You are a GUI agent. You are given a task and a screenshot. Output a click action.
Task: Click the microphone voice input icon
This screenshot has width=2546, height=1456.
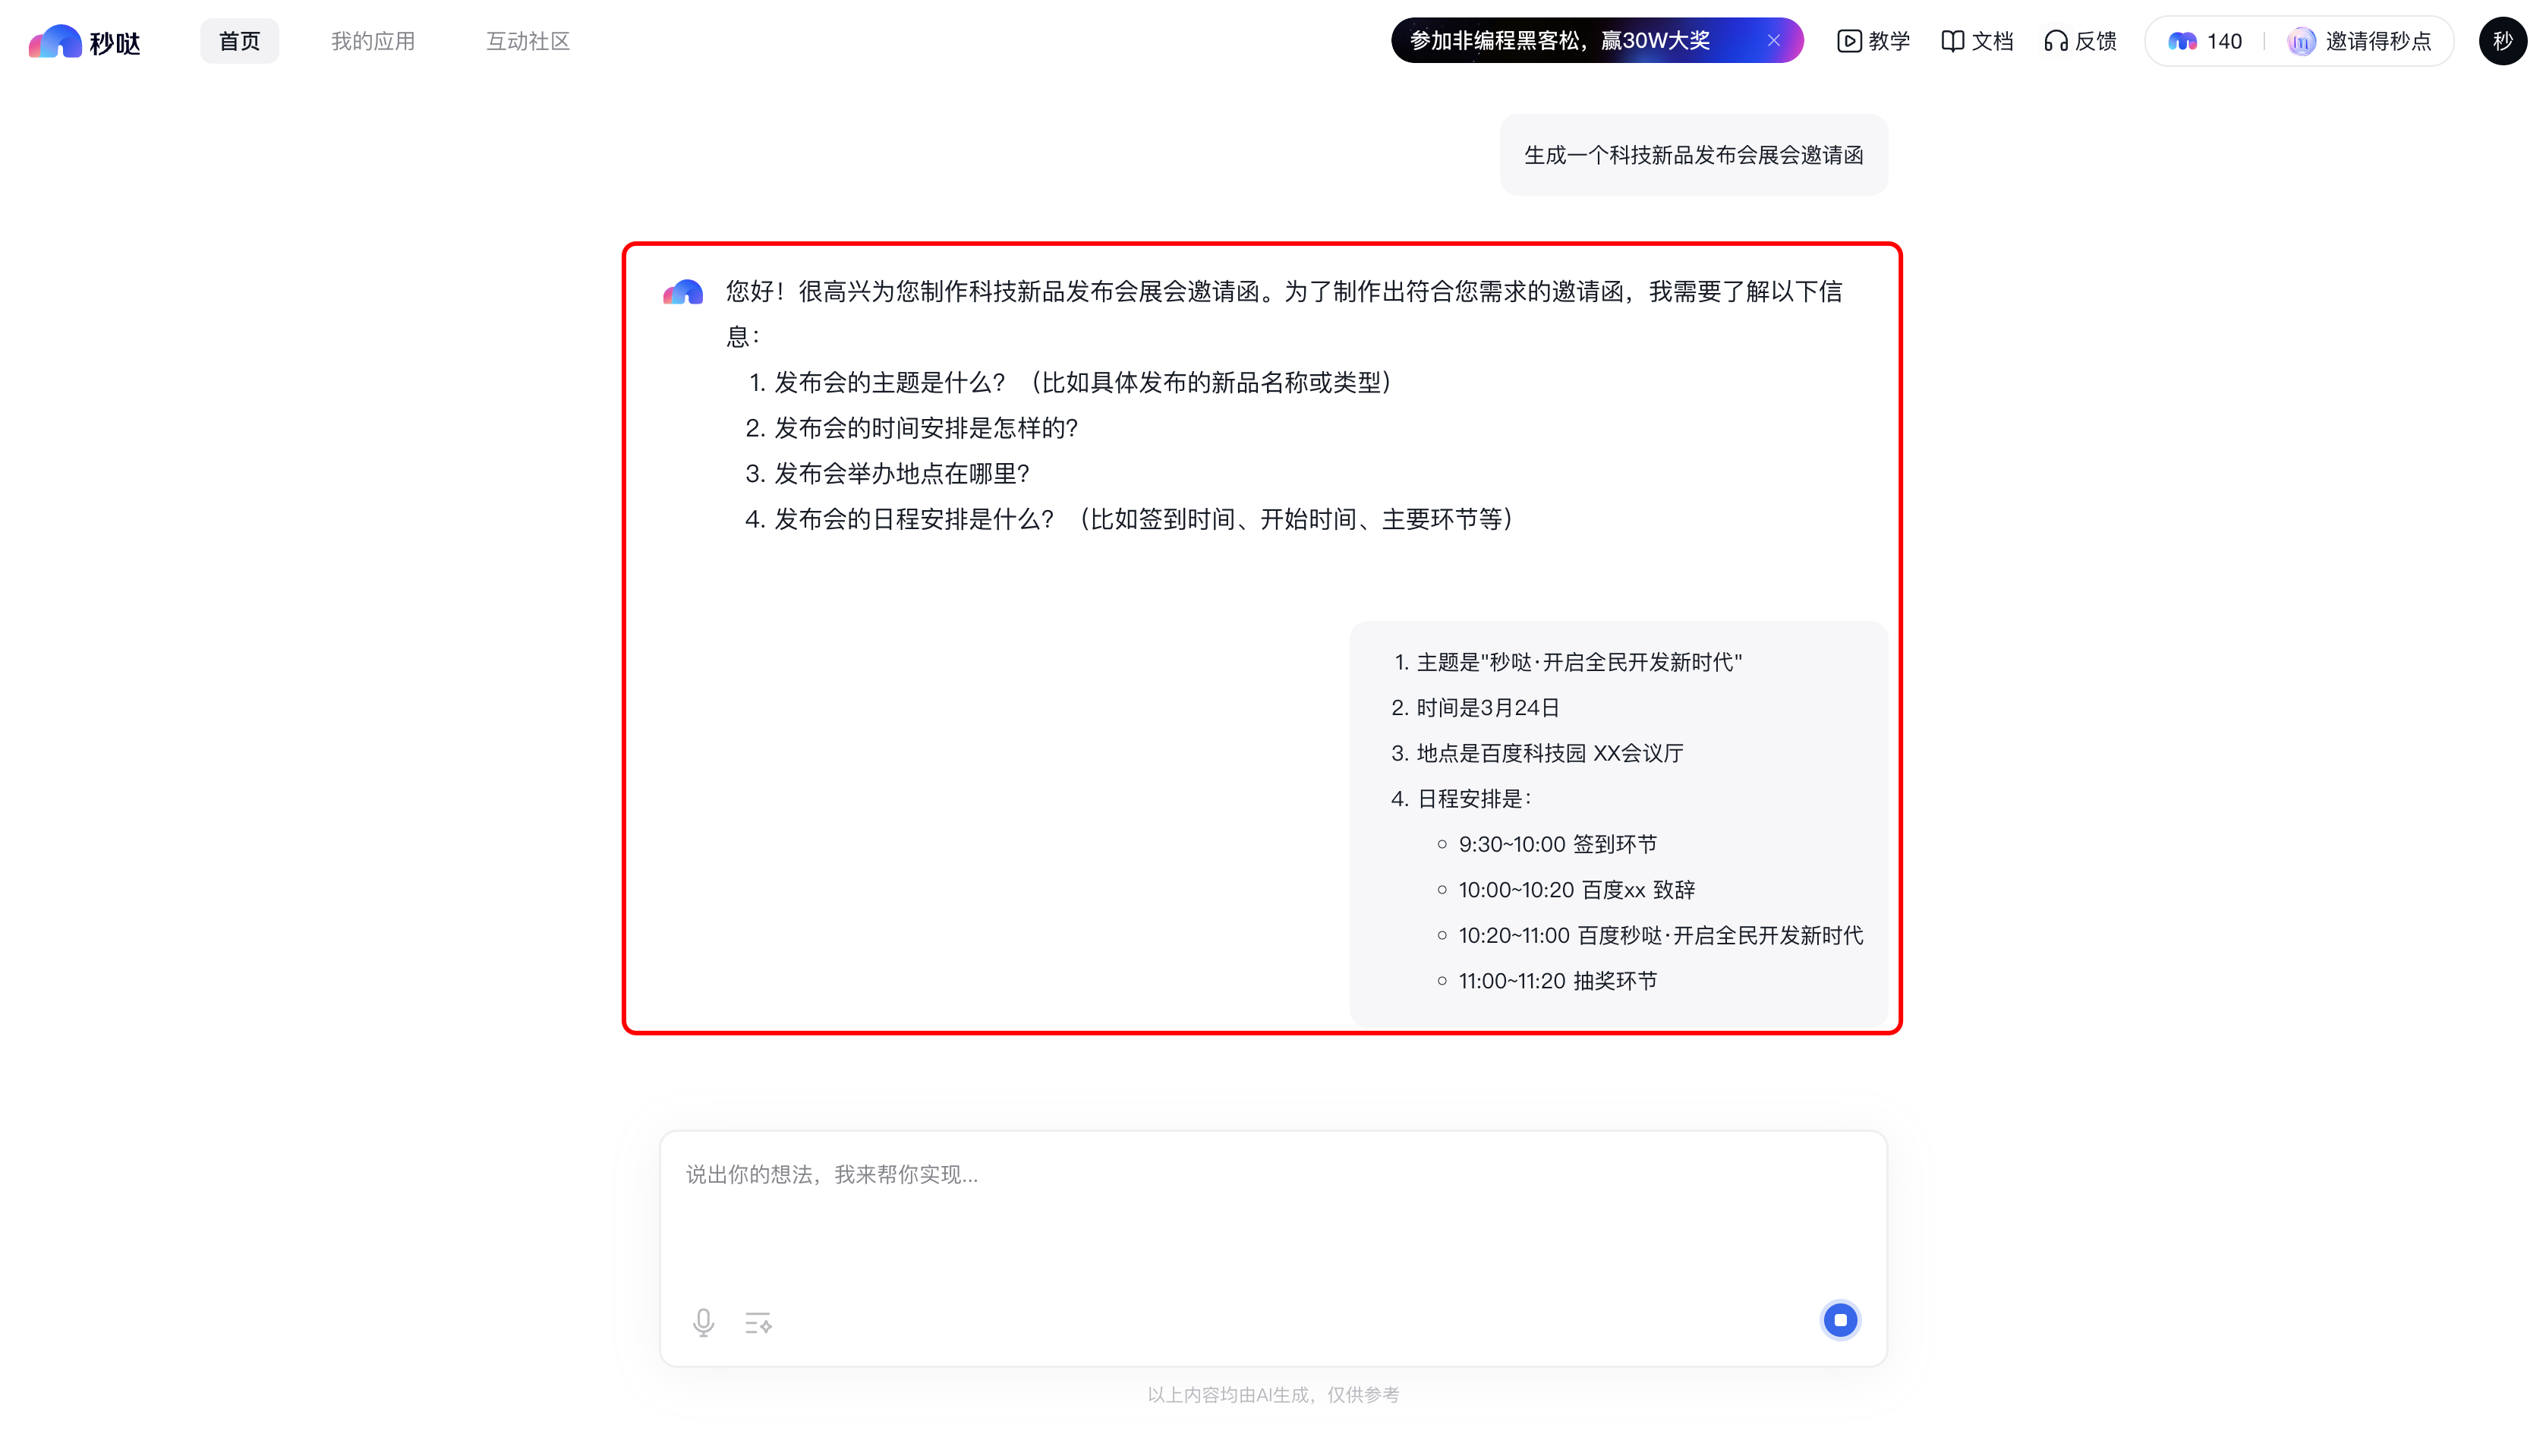click(x=703, y=1322)
